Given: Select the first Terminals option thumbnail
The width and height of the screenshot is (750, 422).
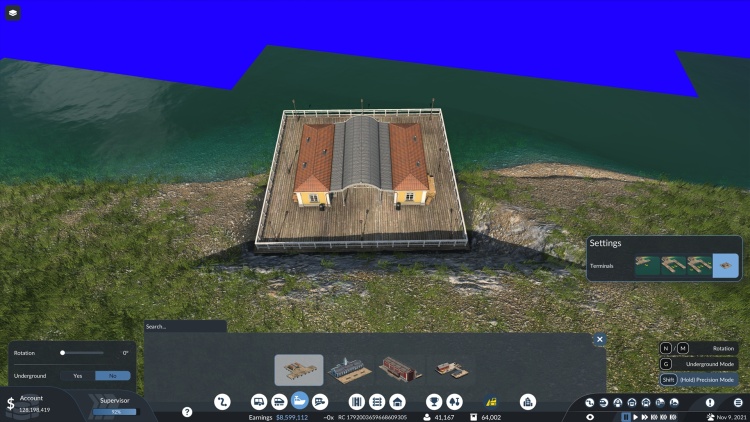Looking at the screenshot, I should click(x=648, y=266).
